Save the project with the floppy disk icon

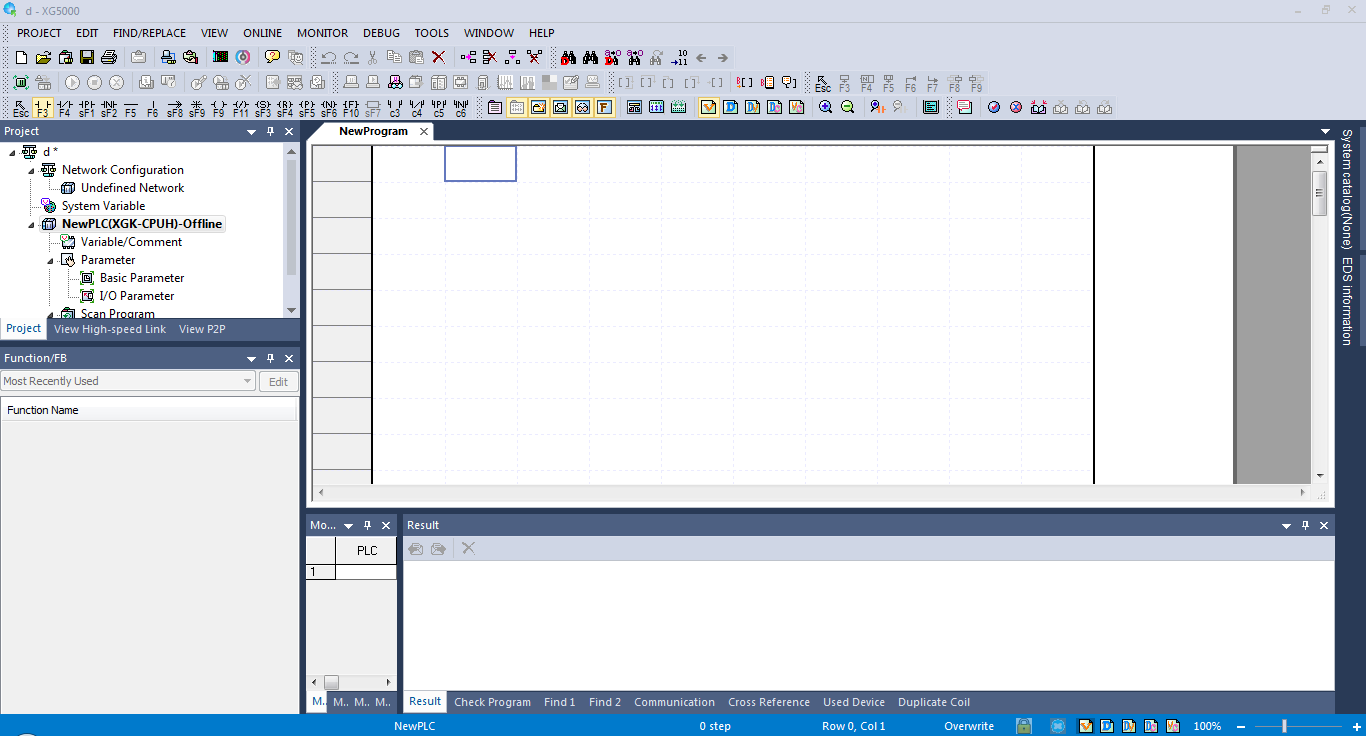(87, 57)
